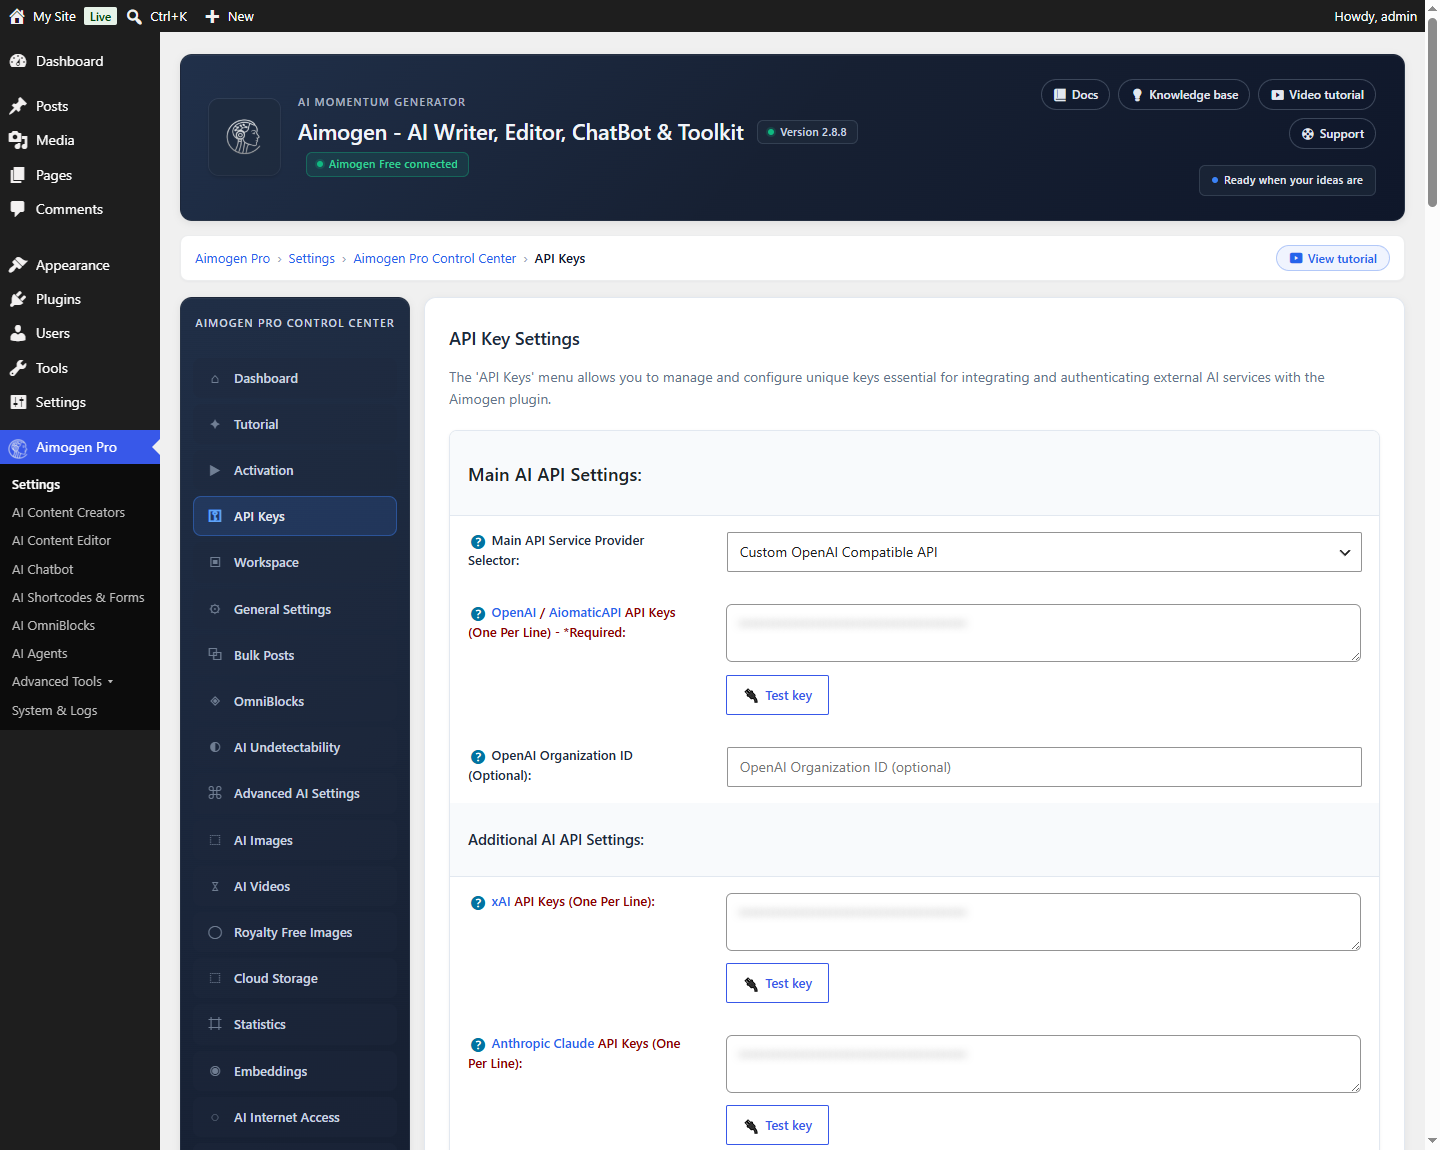Open System & Logs submenu item
1440x1150 pixels.
click(55, 711)
